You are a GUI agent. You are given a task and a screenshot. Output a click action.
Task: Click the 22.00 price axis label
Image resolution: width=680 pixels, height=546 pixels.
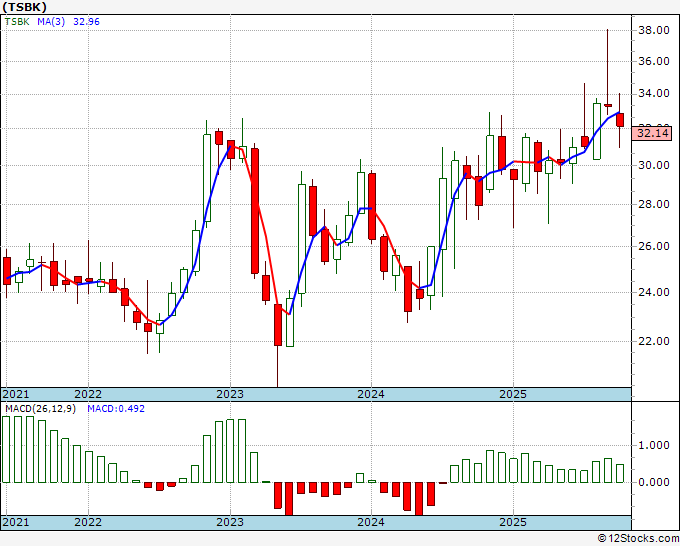point(654,341)
